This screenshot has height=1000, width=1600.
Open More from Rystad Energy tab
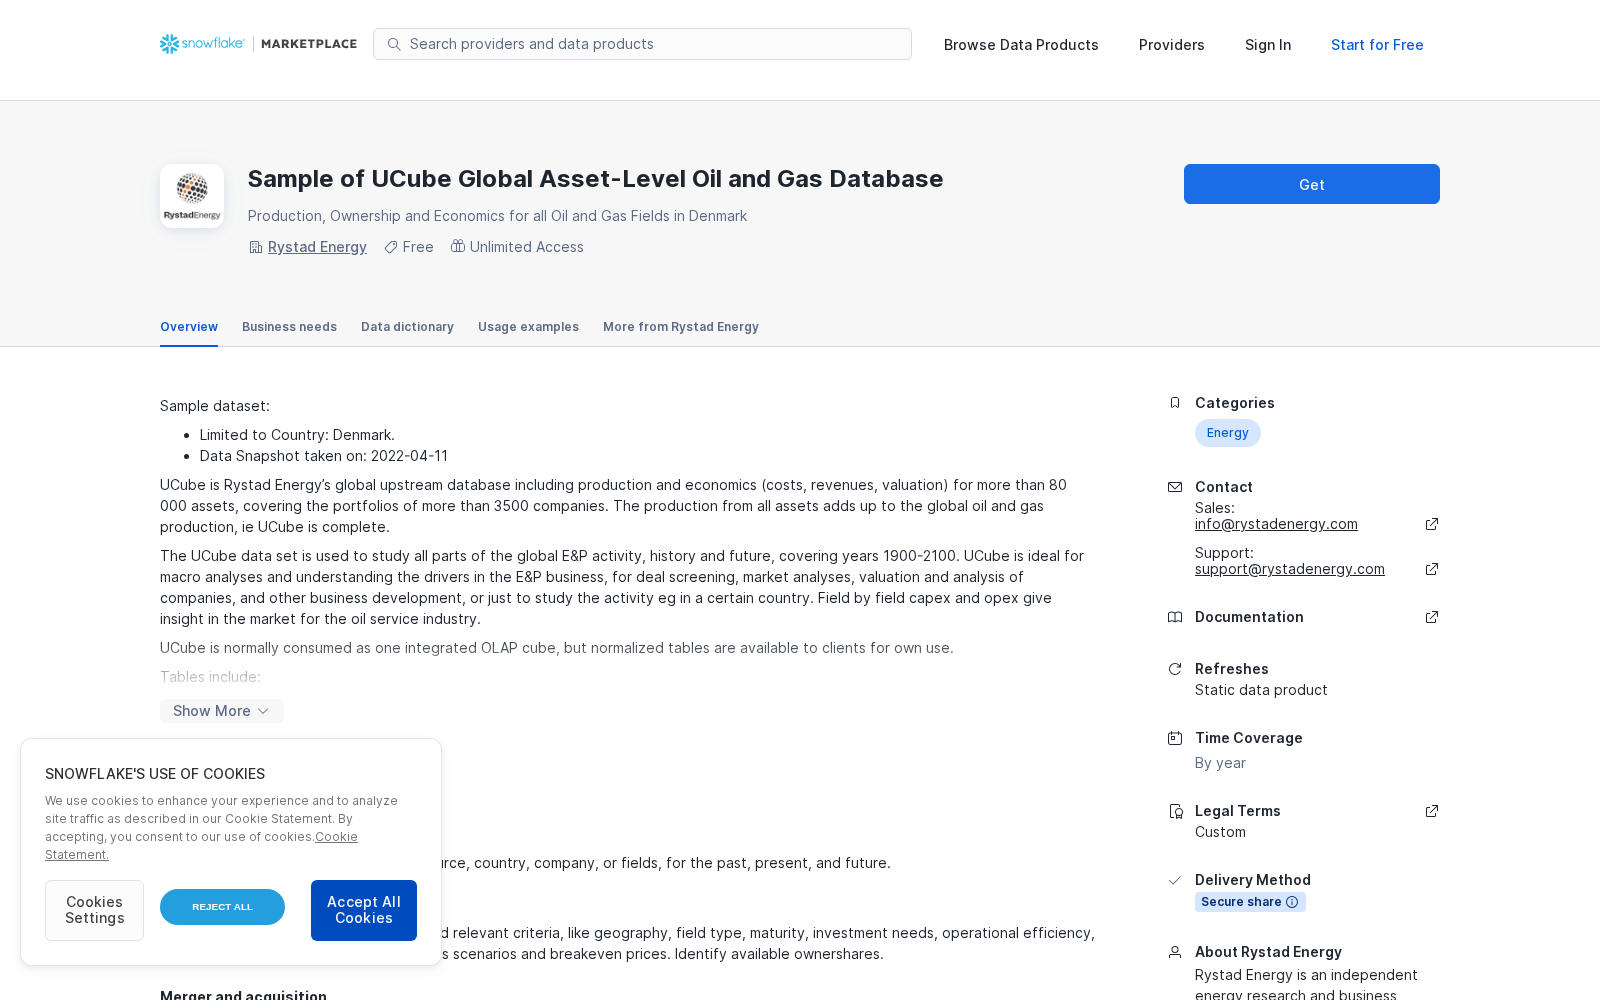click(681, 327)
